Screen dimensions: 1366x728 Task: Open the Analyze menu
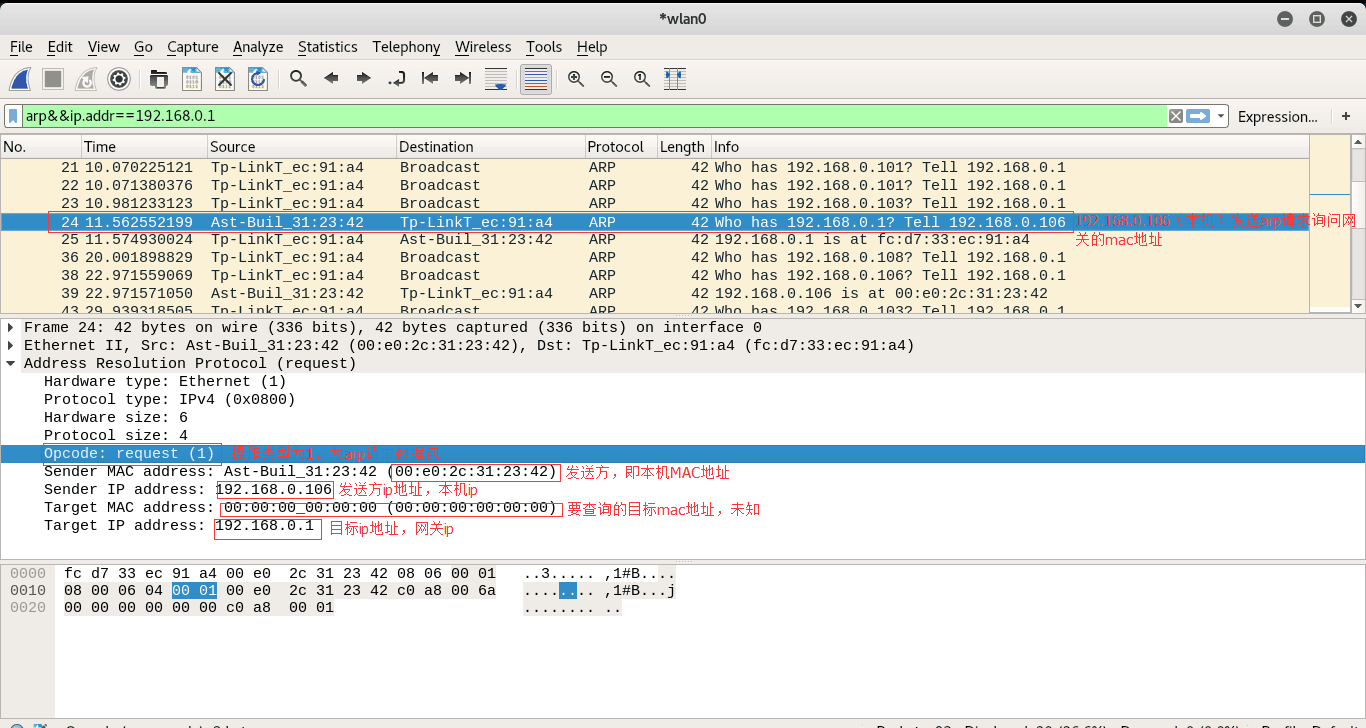click(258, 47)
